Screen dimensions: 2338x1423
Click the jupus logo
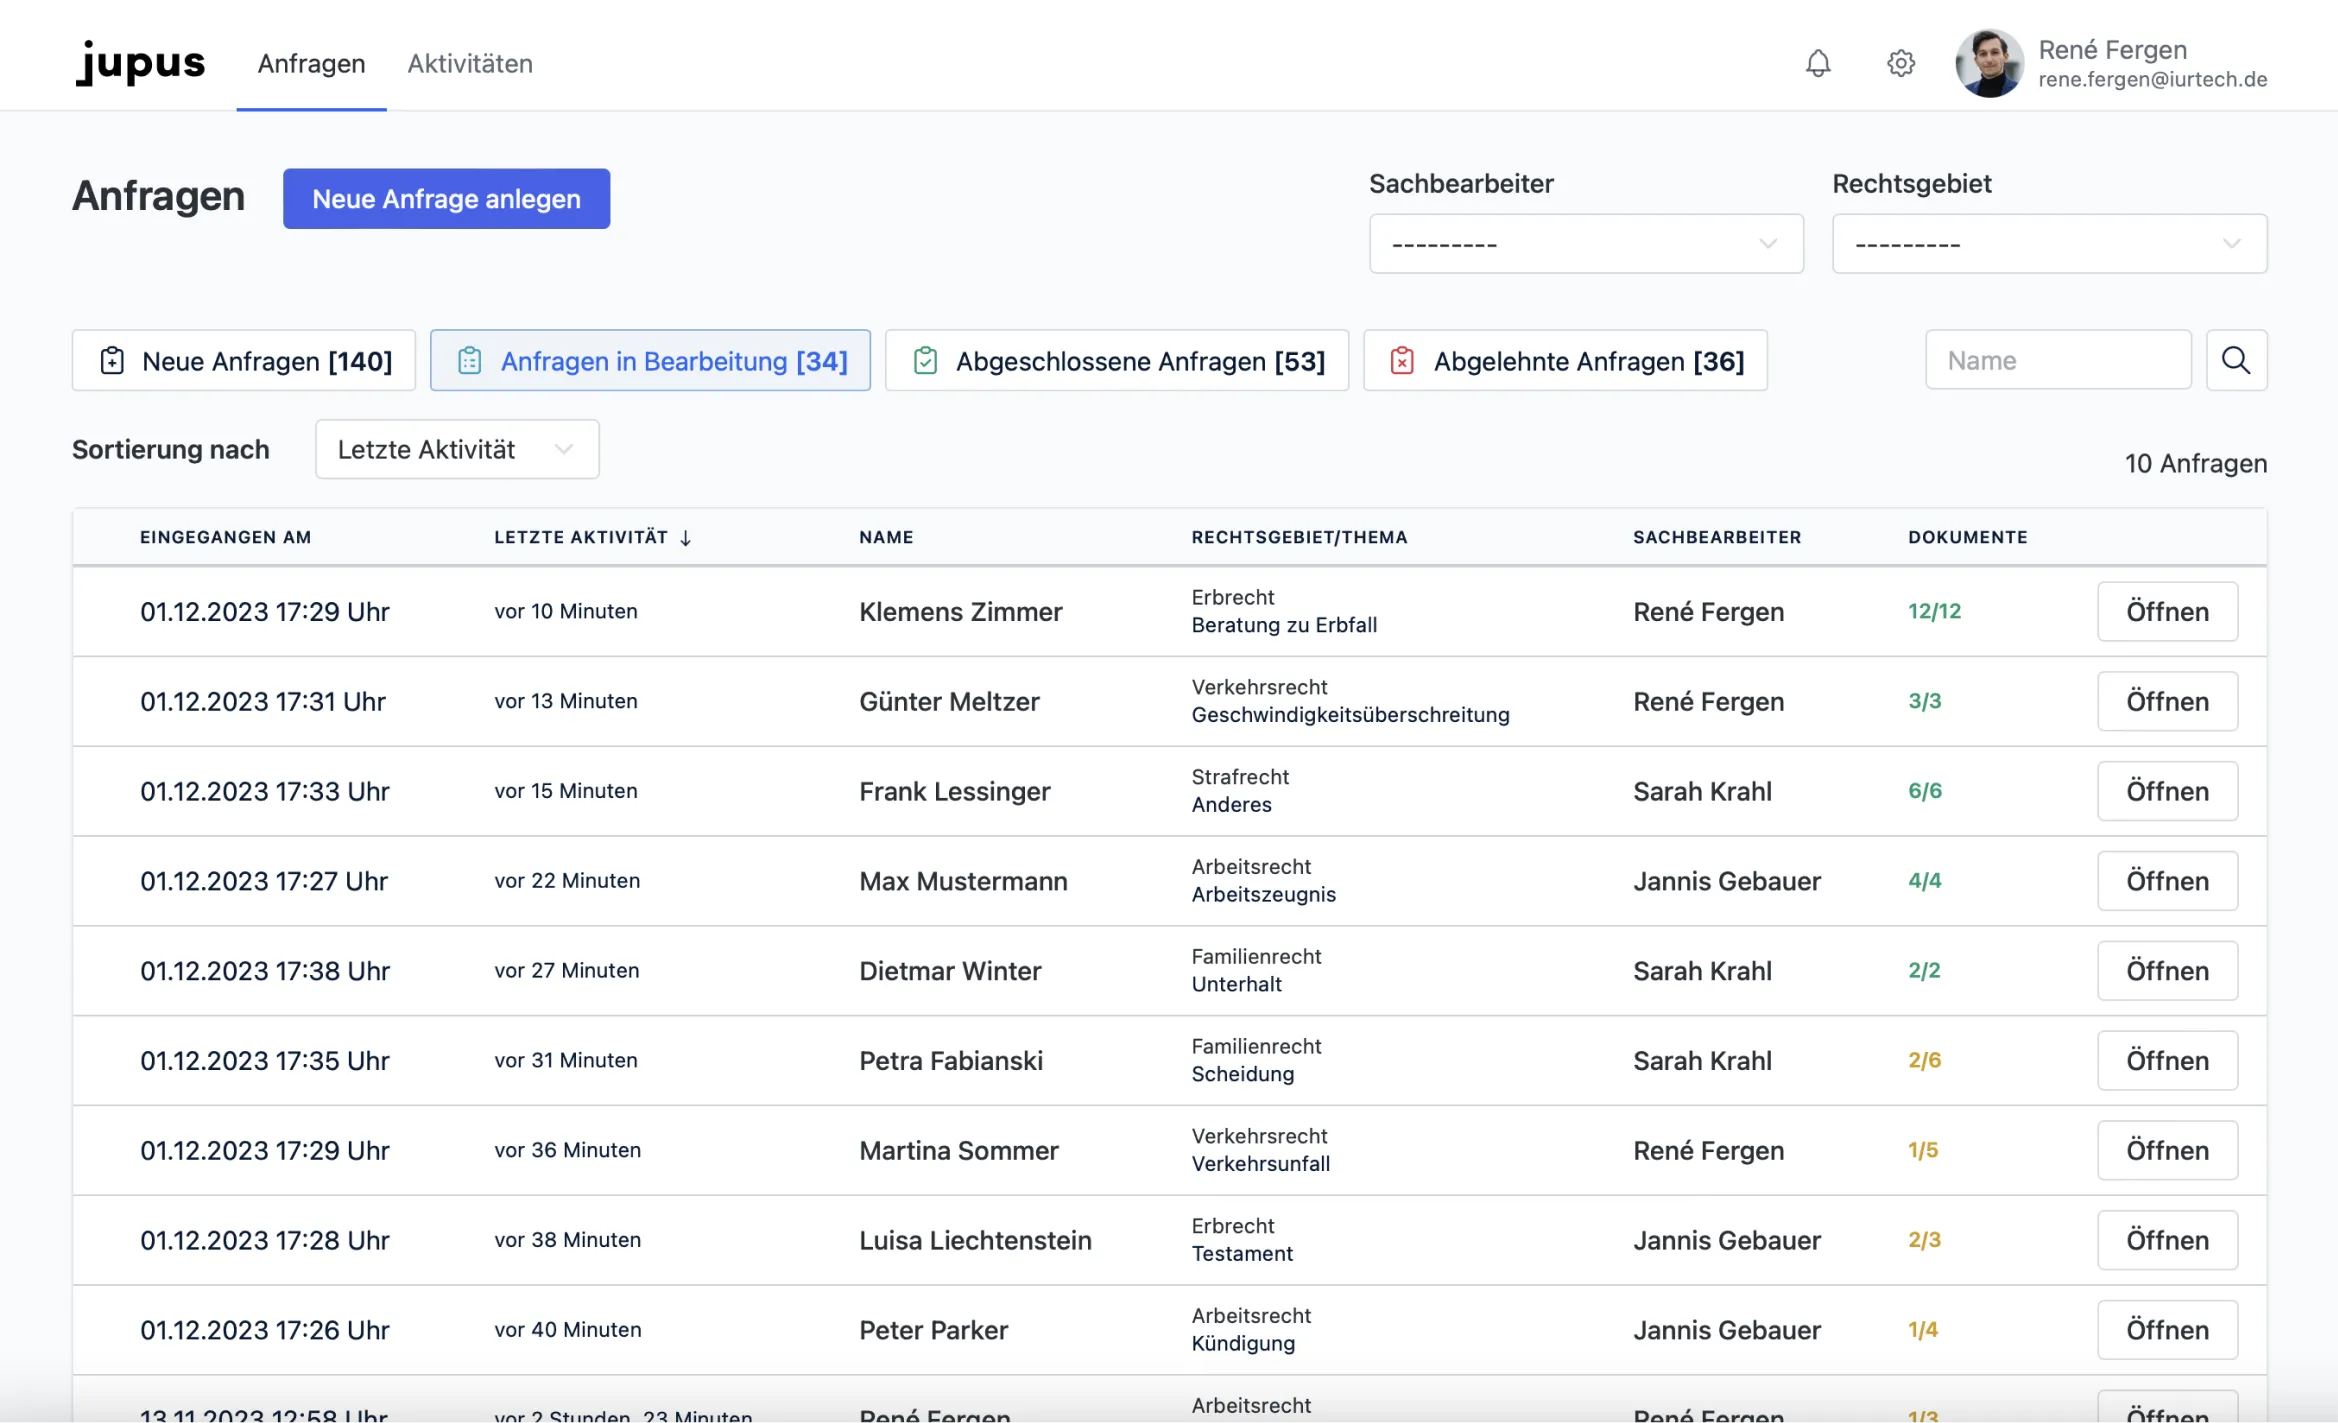click(140, 63)
